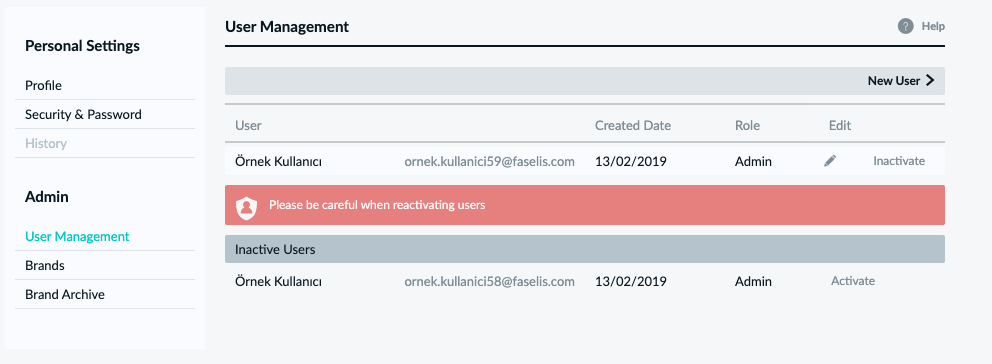Click the shield icon in red warning banner
This screenshot has width=992, height=364.
point(247,206)
